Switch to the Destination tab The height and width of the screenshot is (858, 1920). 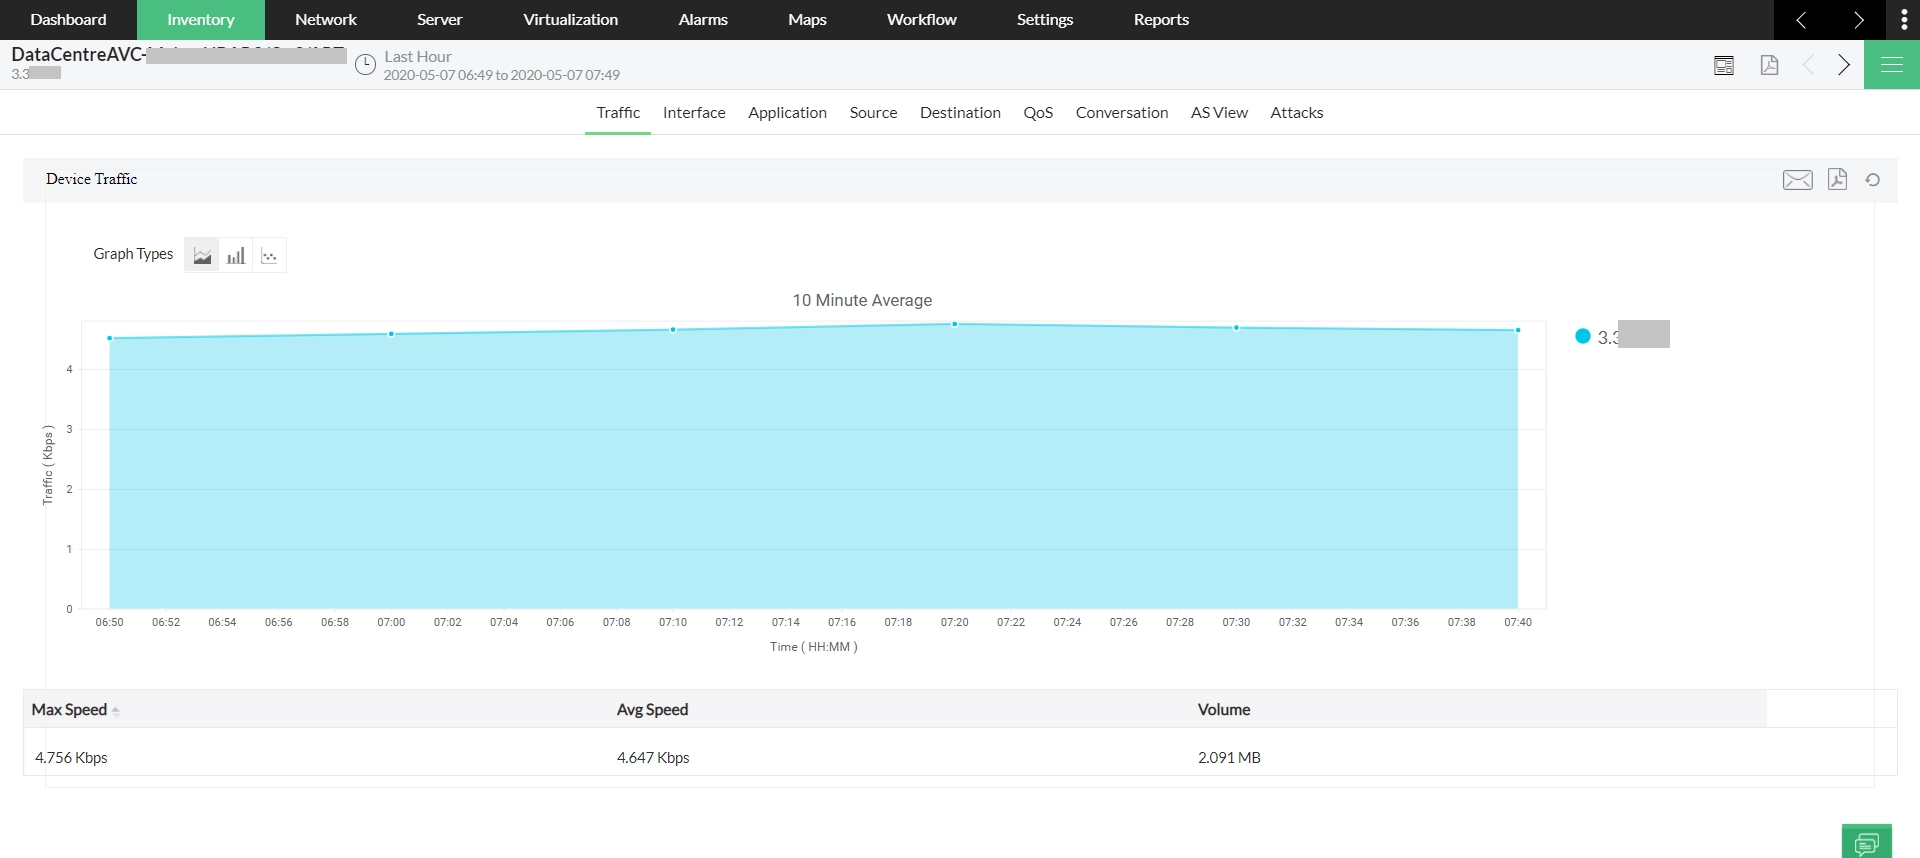point(960,113)
